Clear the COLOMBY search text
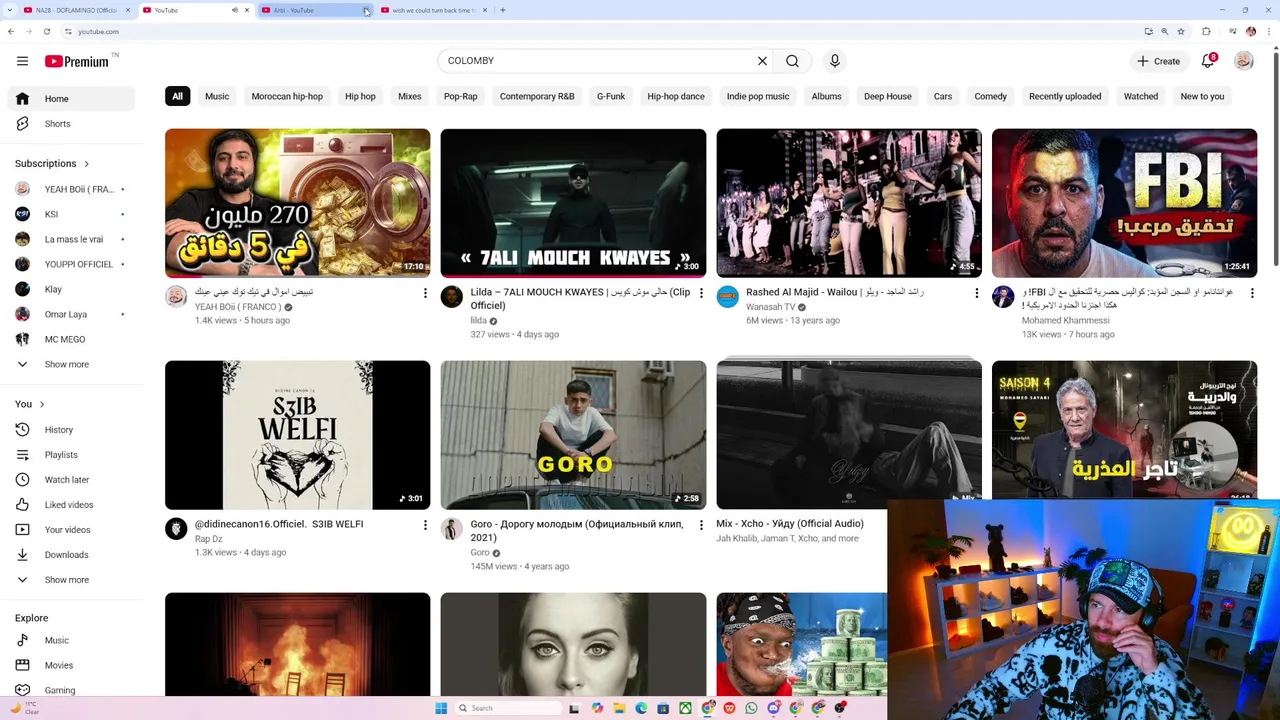The height and width of the screenshot is (720, 1280). [762, 61]
